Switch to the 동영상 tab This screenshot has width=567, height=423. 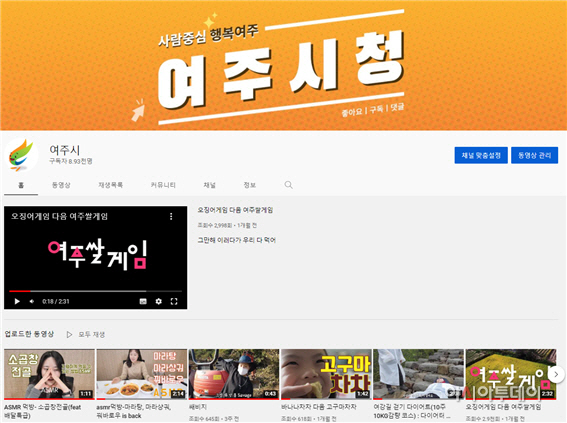pos(61,185)
